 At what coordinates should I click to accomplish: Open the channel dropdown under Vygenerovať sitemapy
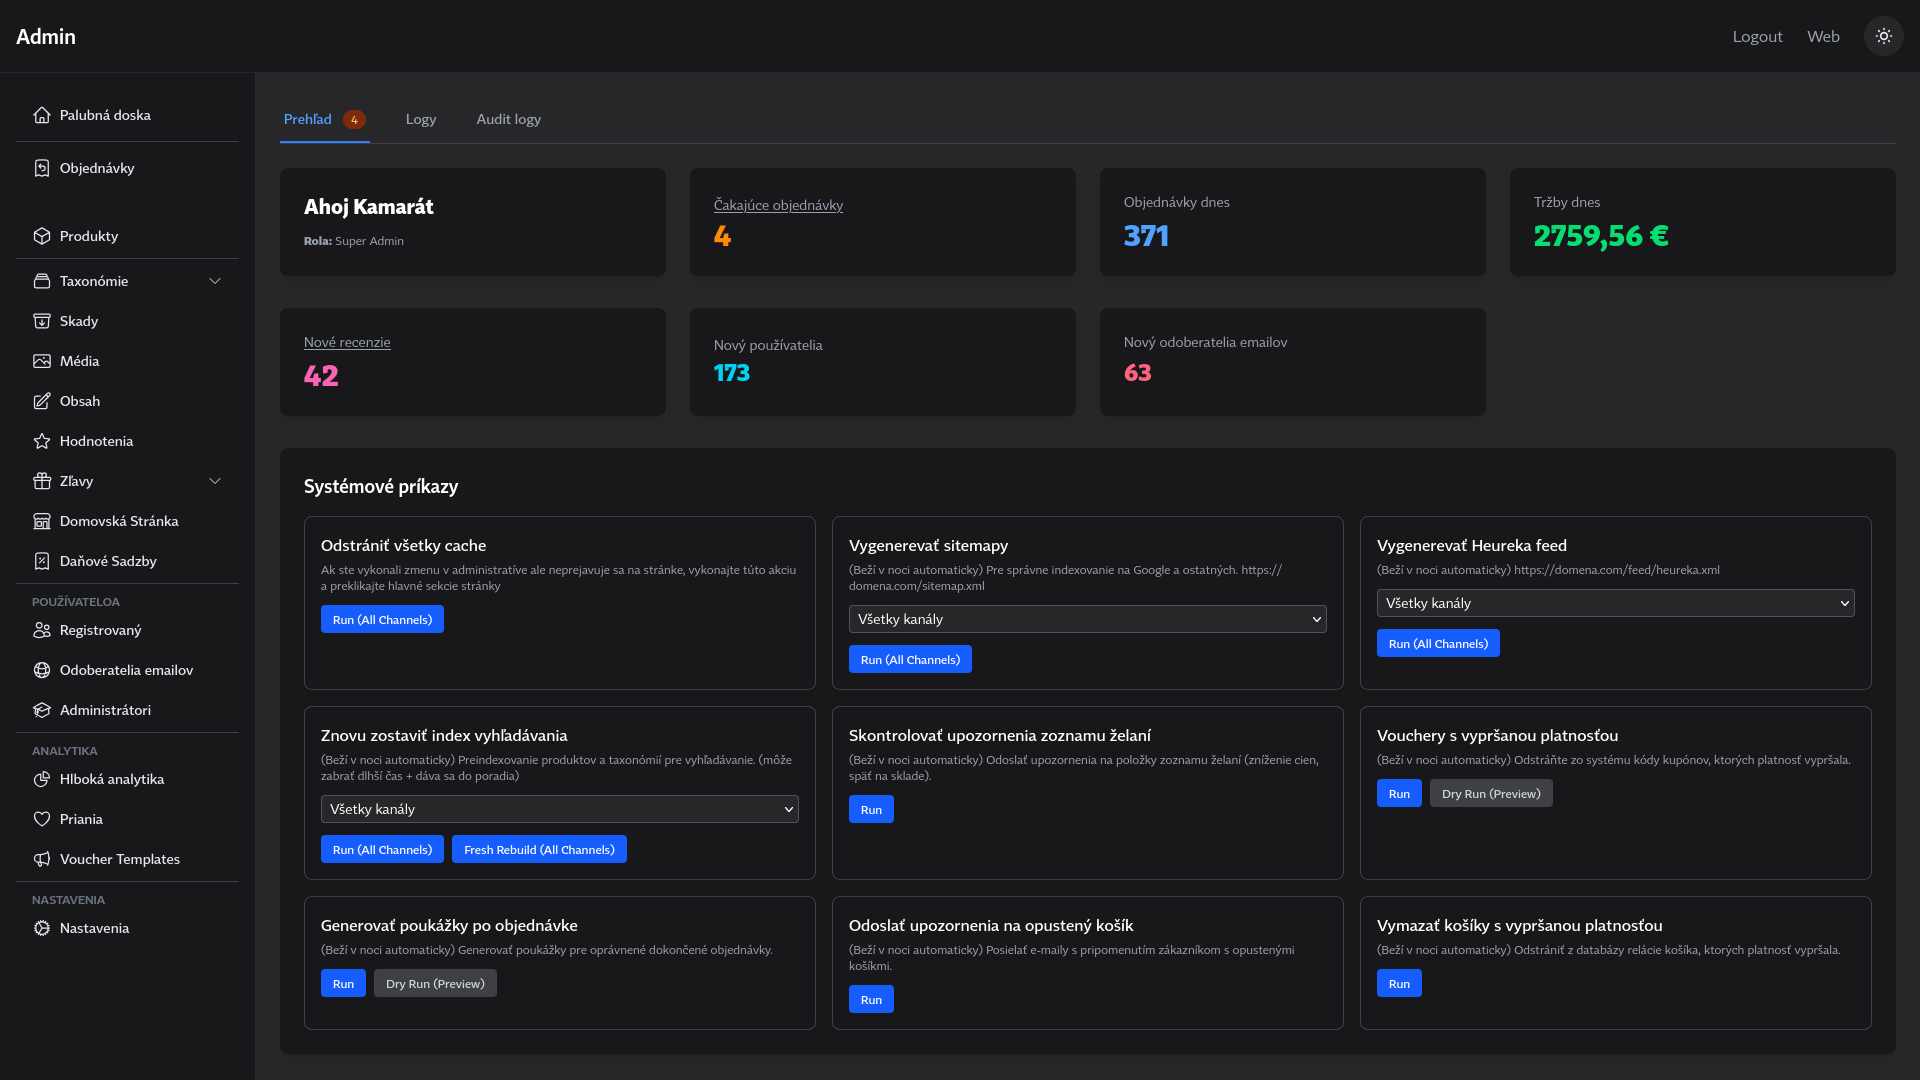click(x=1087, y=619)
